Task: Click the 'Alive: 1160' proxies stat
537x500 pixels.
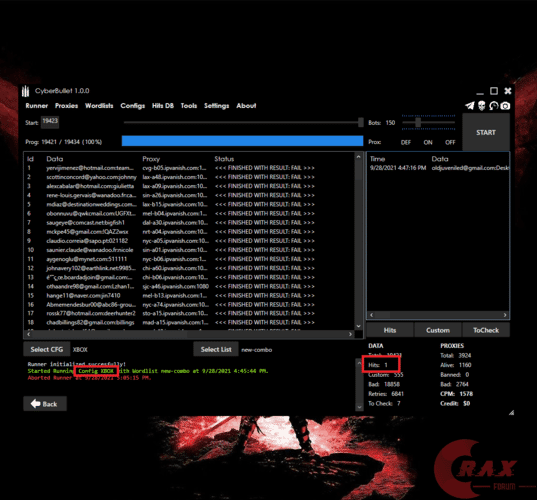Action: click(x=456, y=365)
